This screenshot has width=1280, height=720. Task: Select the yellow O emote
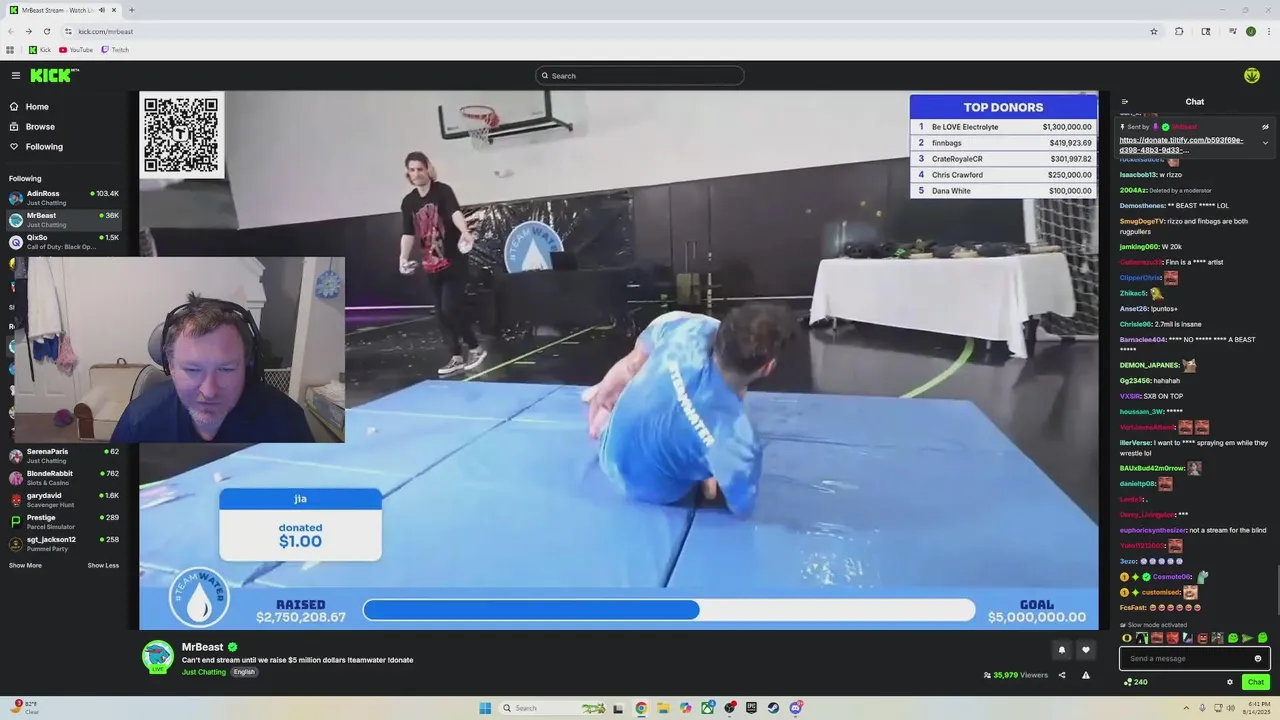coord(1127,638)
